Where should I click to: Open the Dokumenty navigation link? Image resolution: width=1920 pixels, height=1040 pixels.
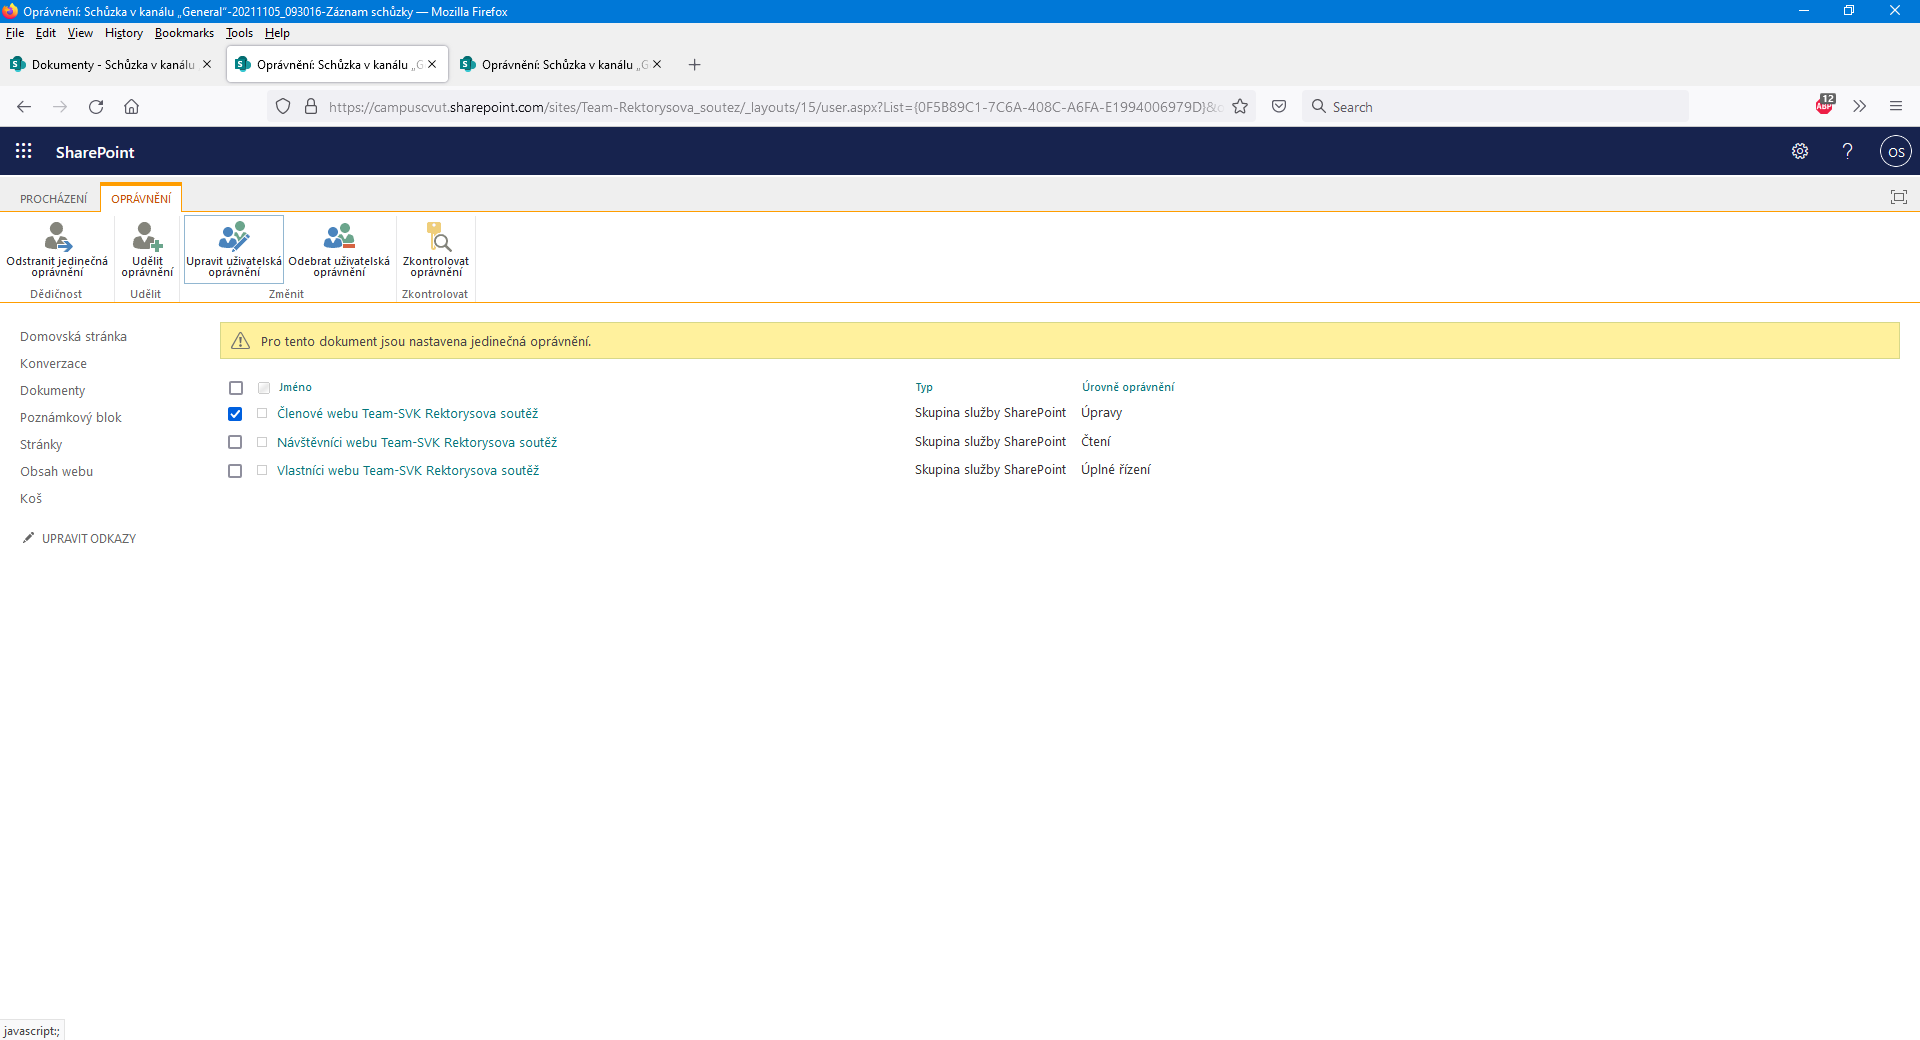(53, 391)
